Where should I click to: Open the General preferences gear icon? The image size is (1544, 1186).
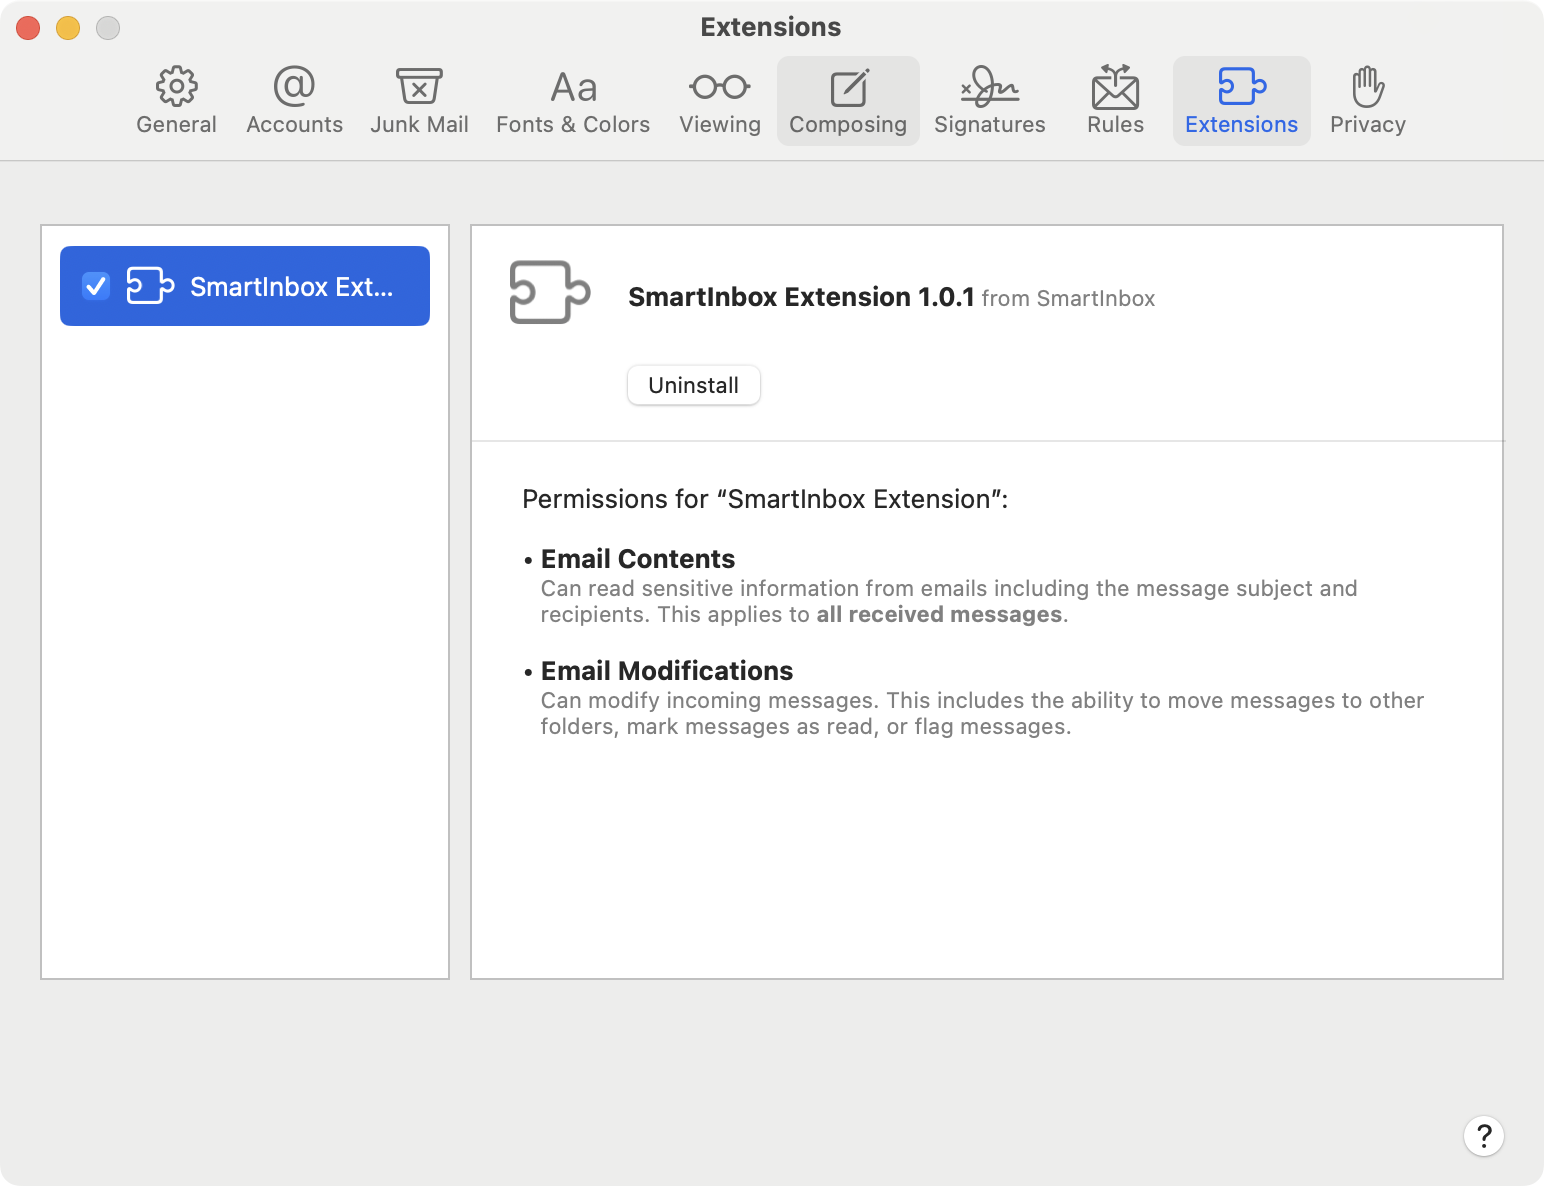click(x=177, y=87)
